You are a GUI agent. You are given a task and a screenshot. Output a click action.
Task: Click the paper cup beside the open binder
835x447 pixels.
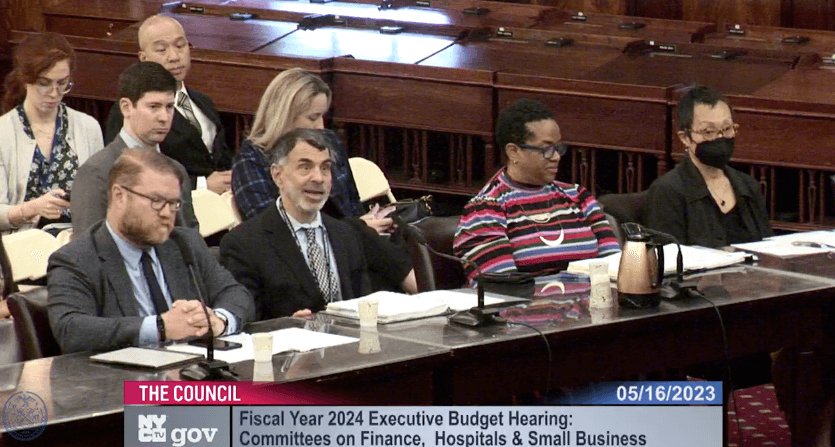368,313
